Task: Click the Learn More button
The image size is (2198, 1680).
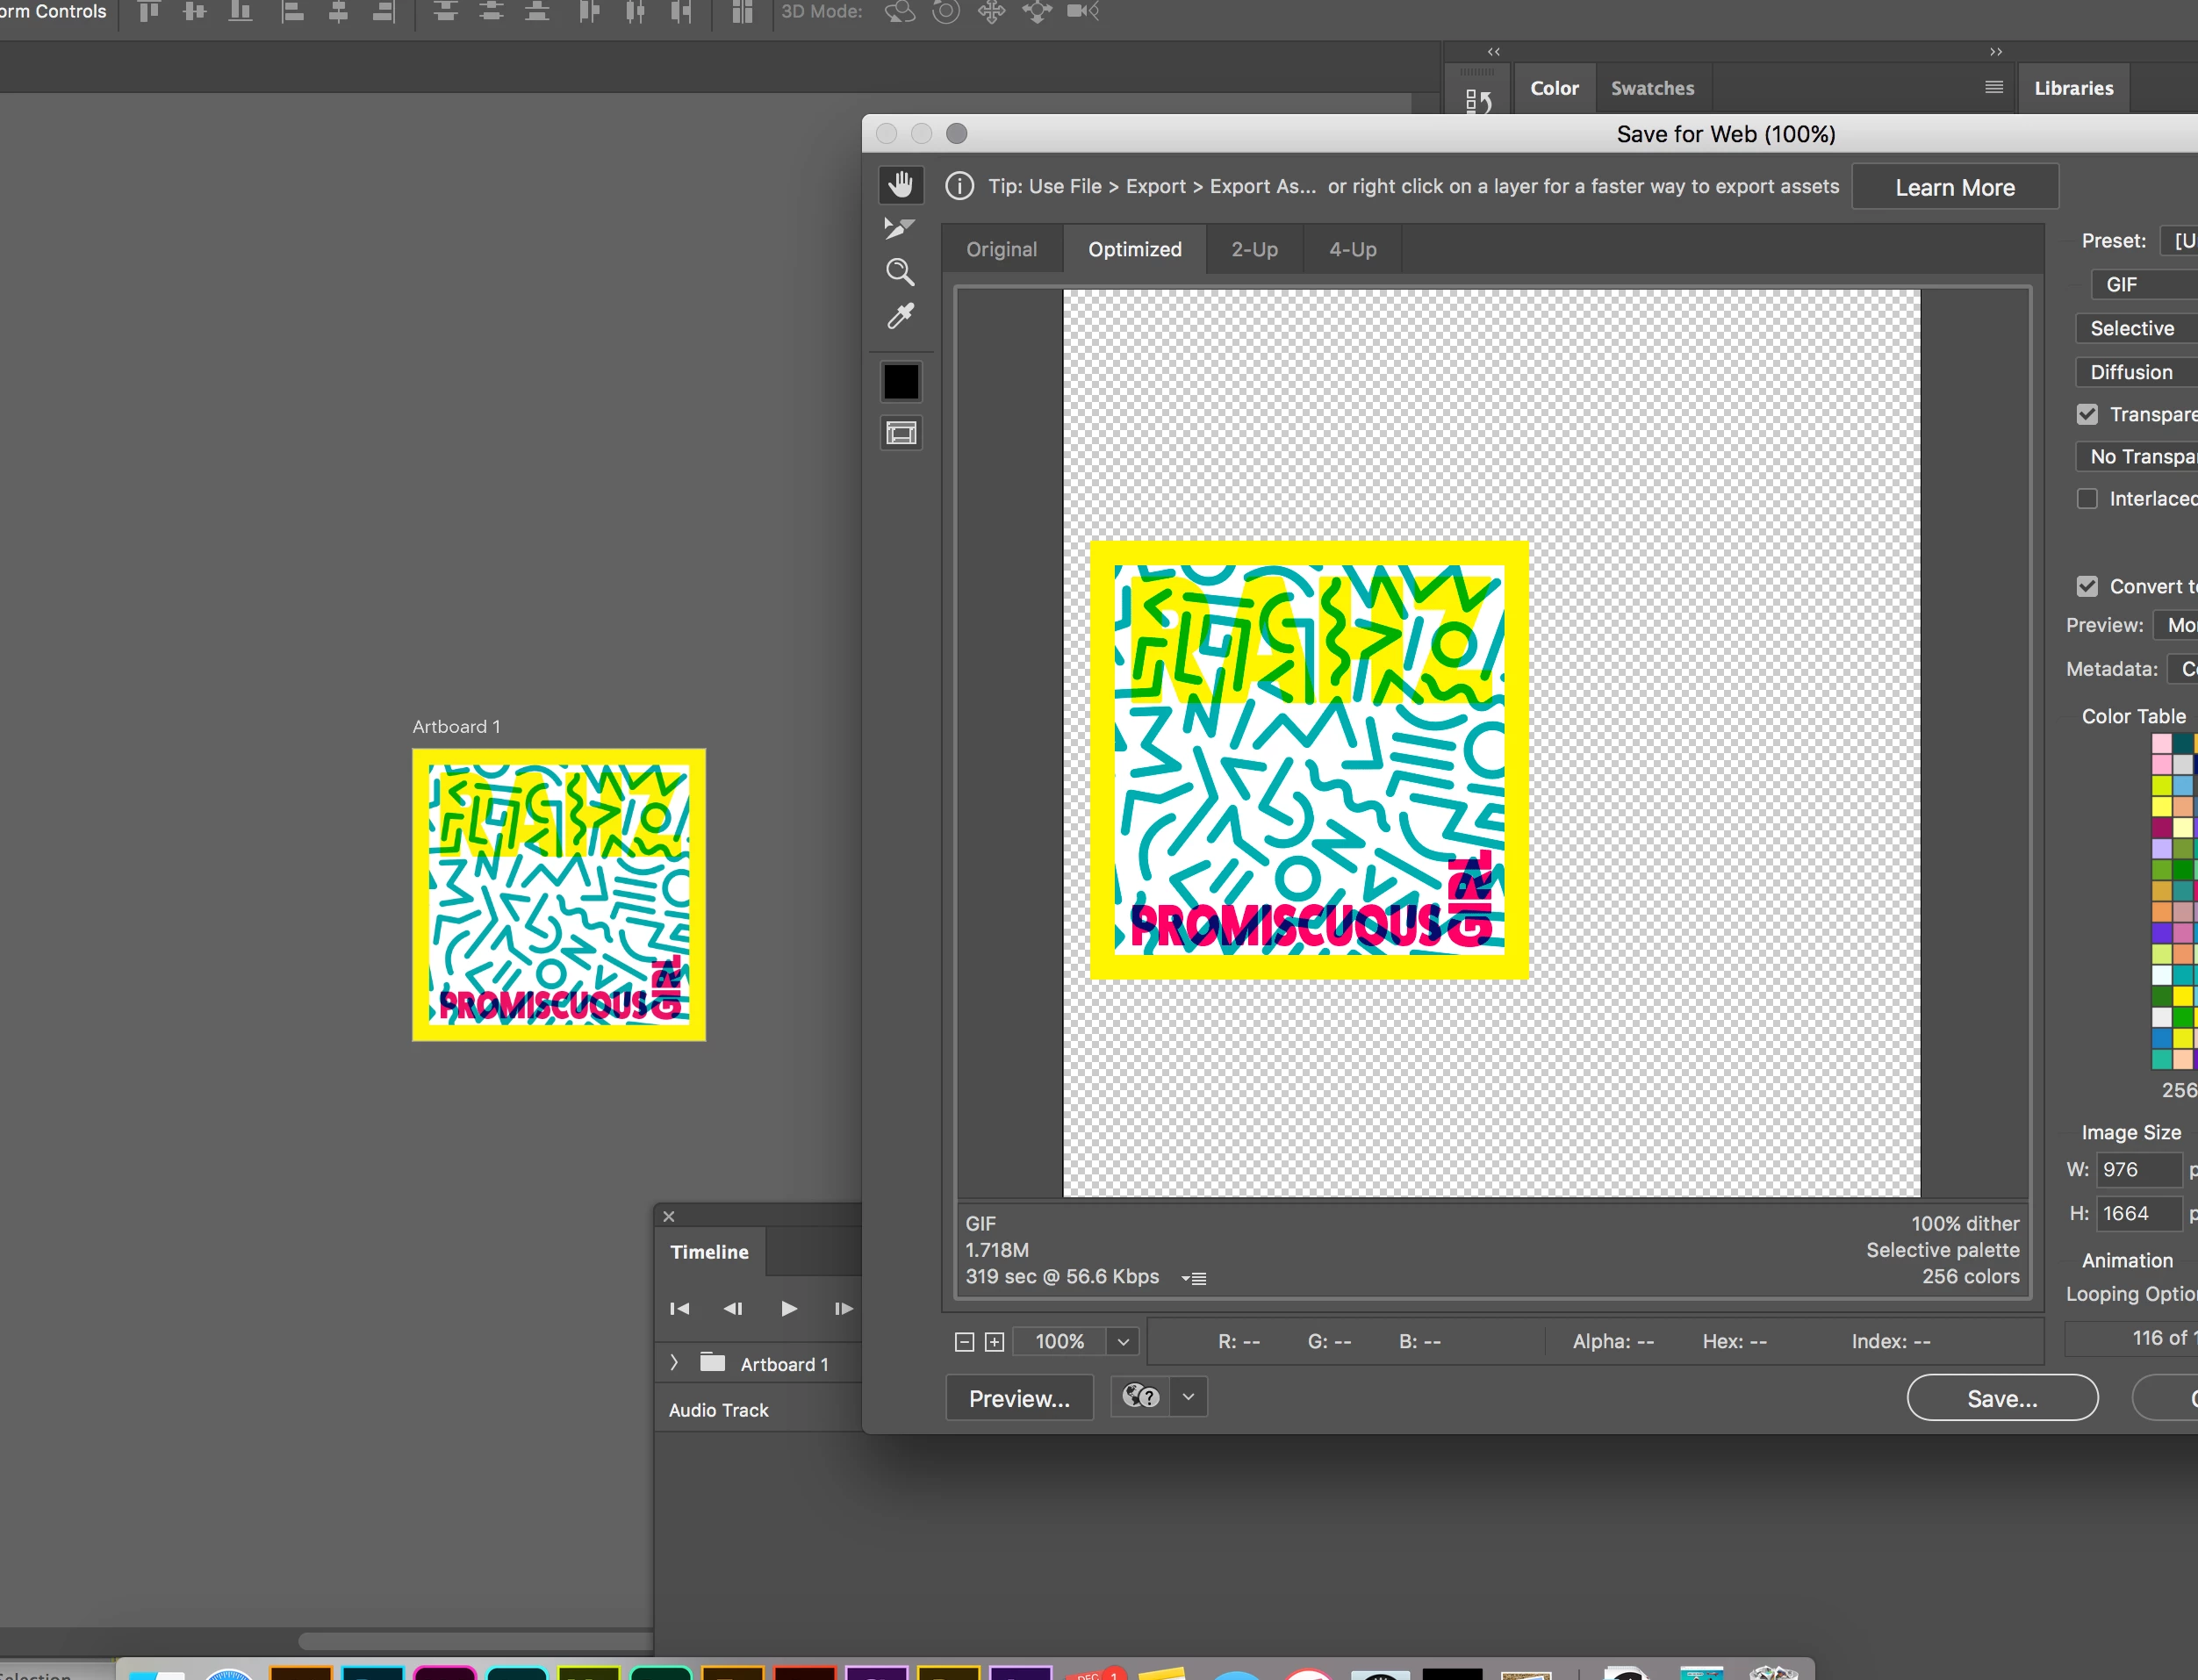Action: (x=1954, y=187)
